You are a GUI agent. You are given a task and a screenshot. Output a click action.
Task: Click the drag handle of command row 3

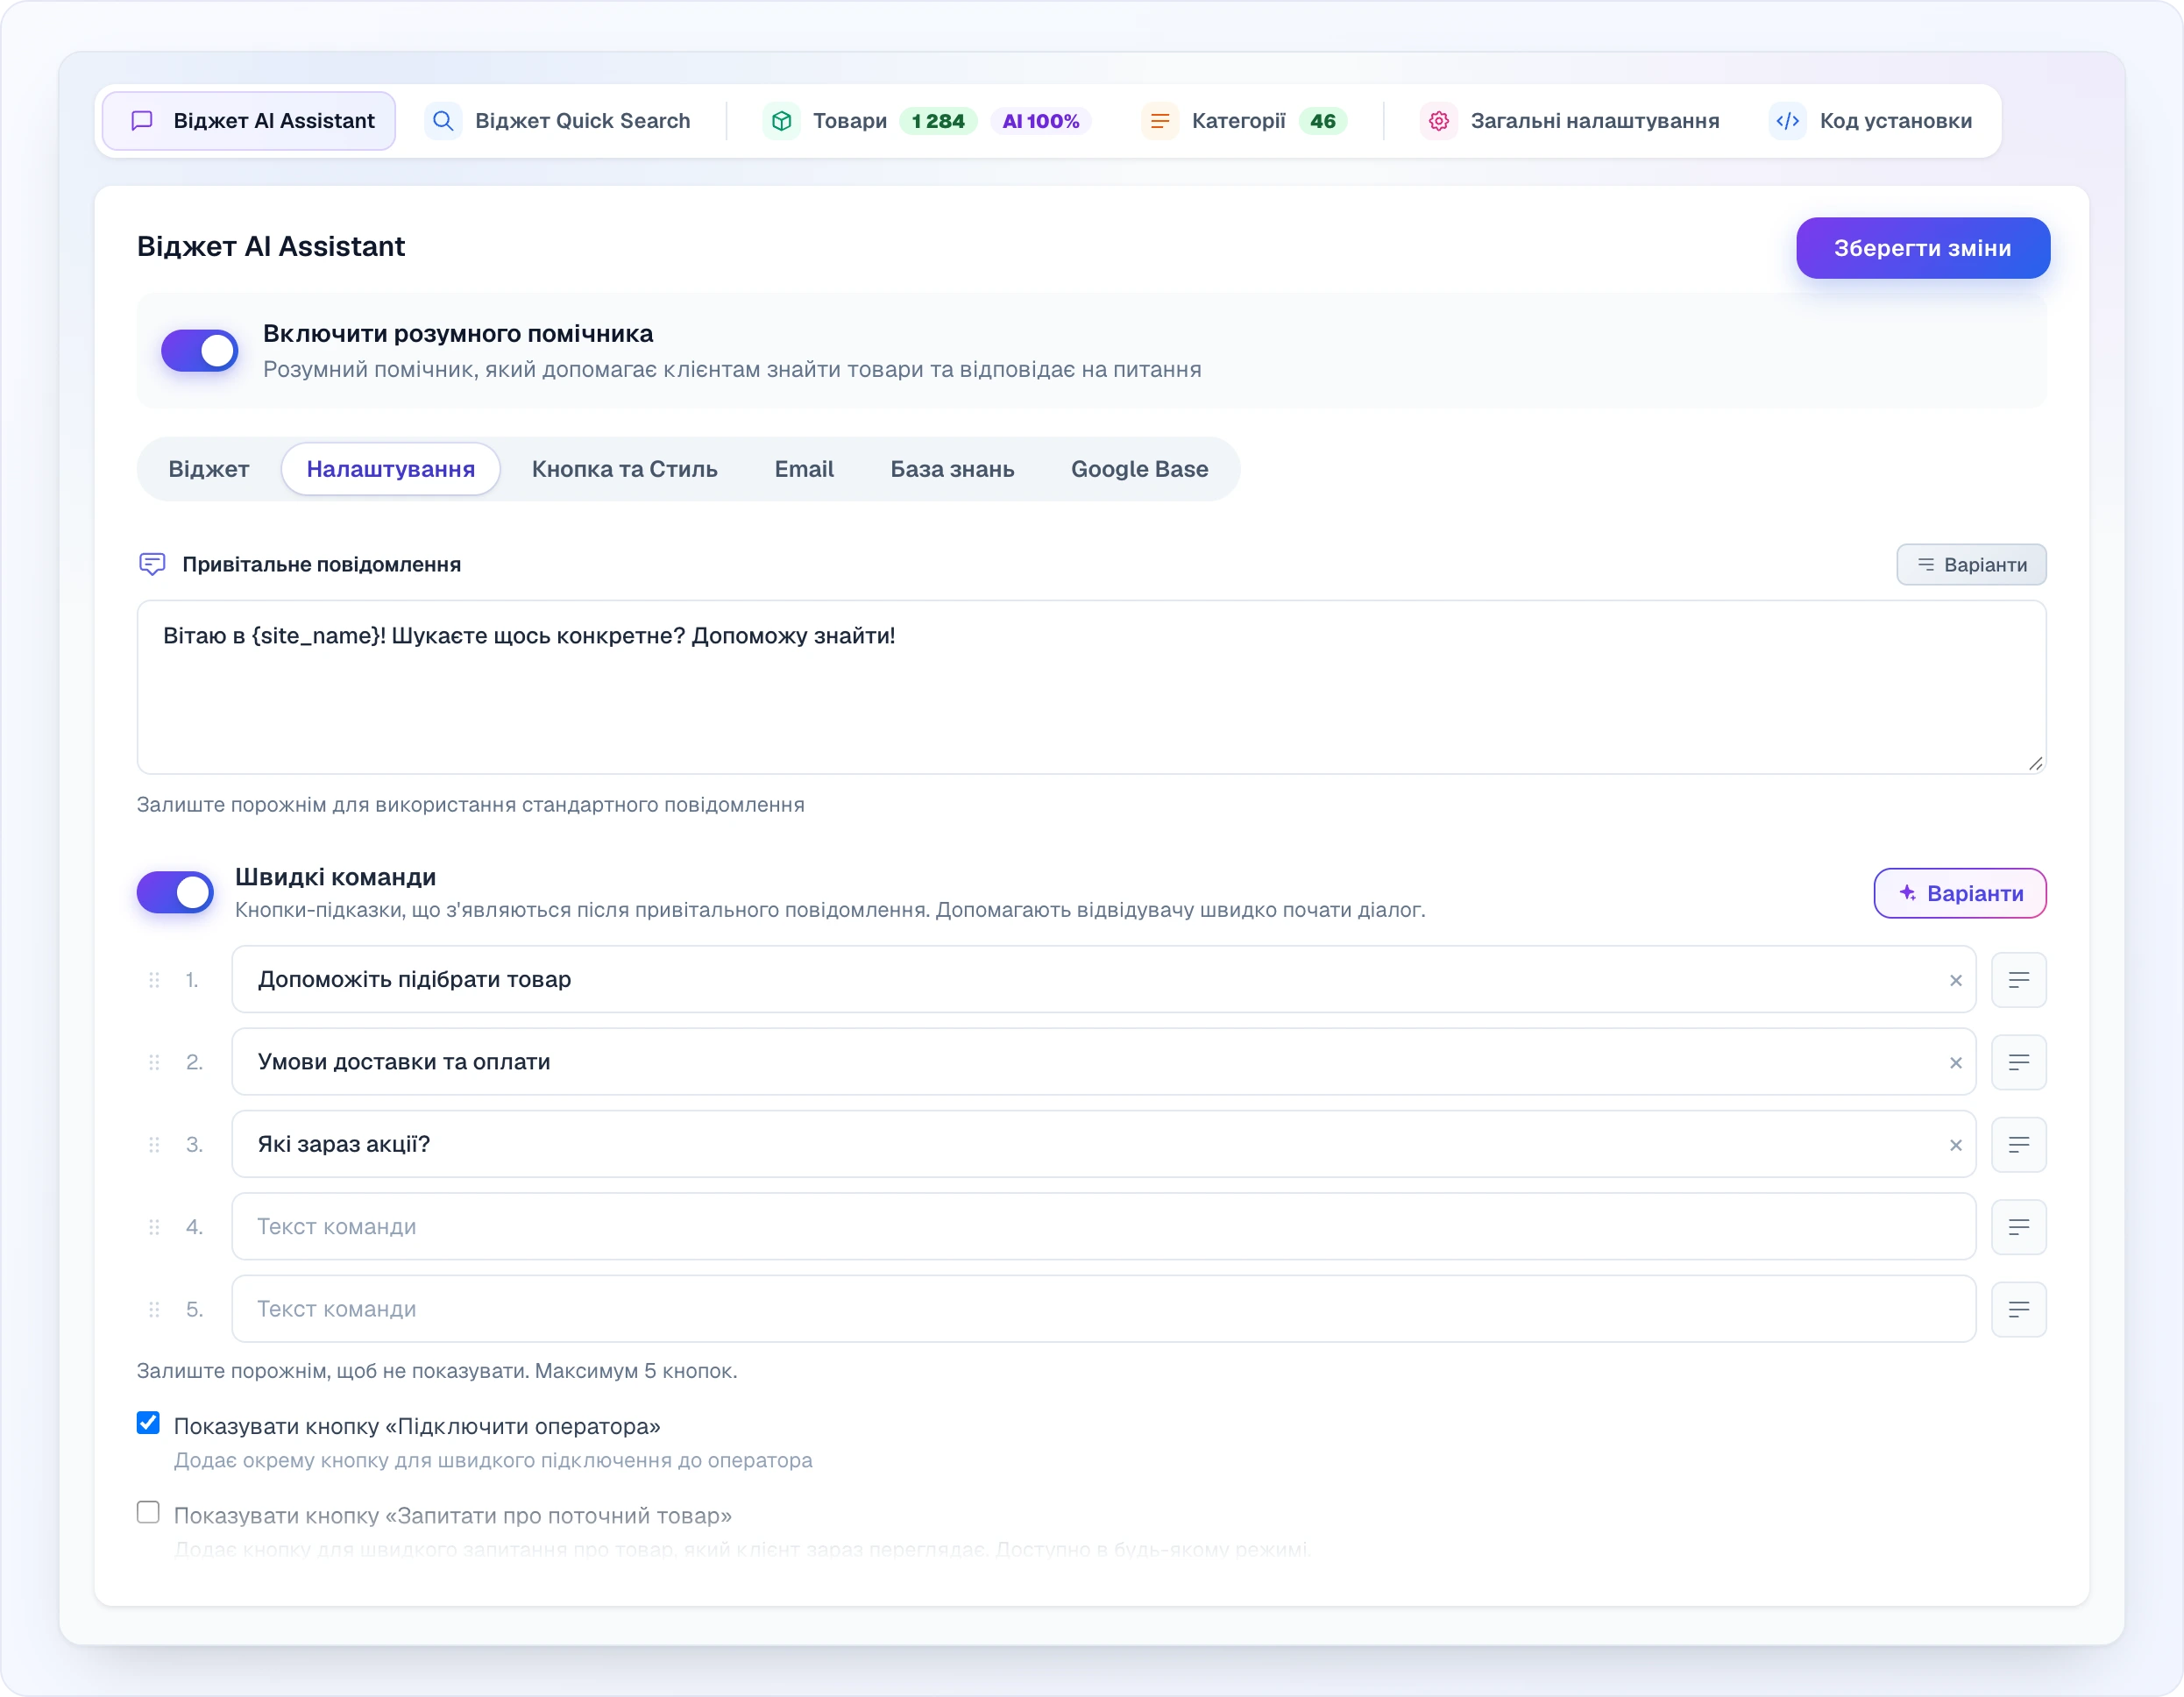(x=154, y=1145)
